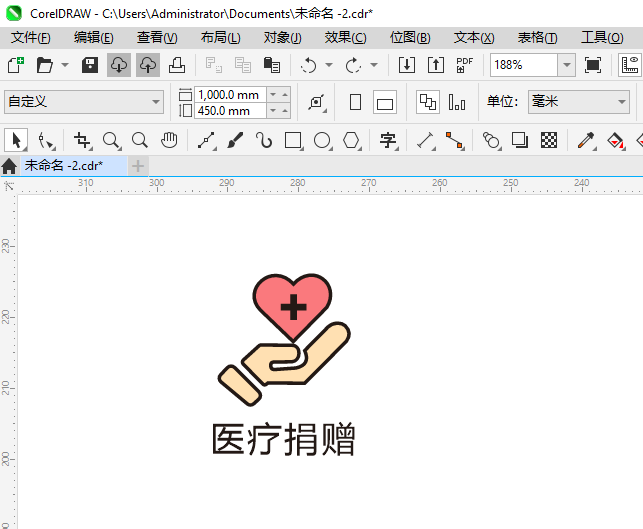The width and height of the screenshot is (643, 529).
Task: Open the 表格(T) menu
Action: [x=538, y=38]
